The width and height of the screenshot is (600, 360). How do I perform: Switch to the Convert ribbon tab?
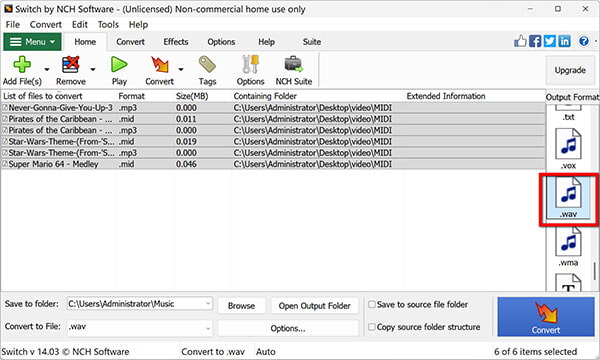point(130,42)
